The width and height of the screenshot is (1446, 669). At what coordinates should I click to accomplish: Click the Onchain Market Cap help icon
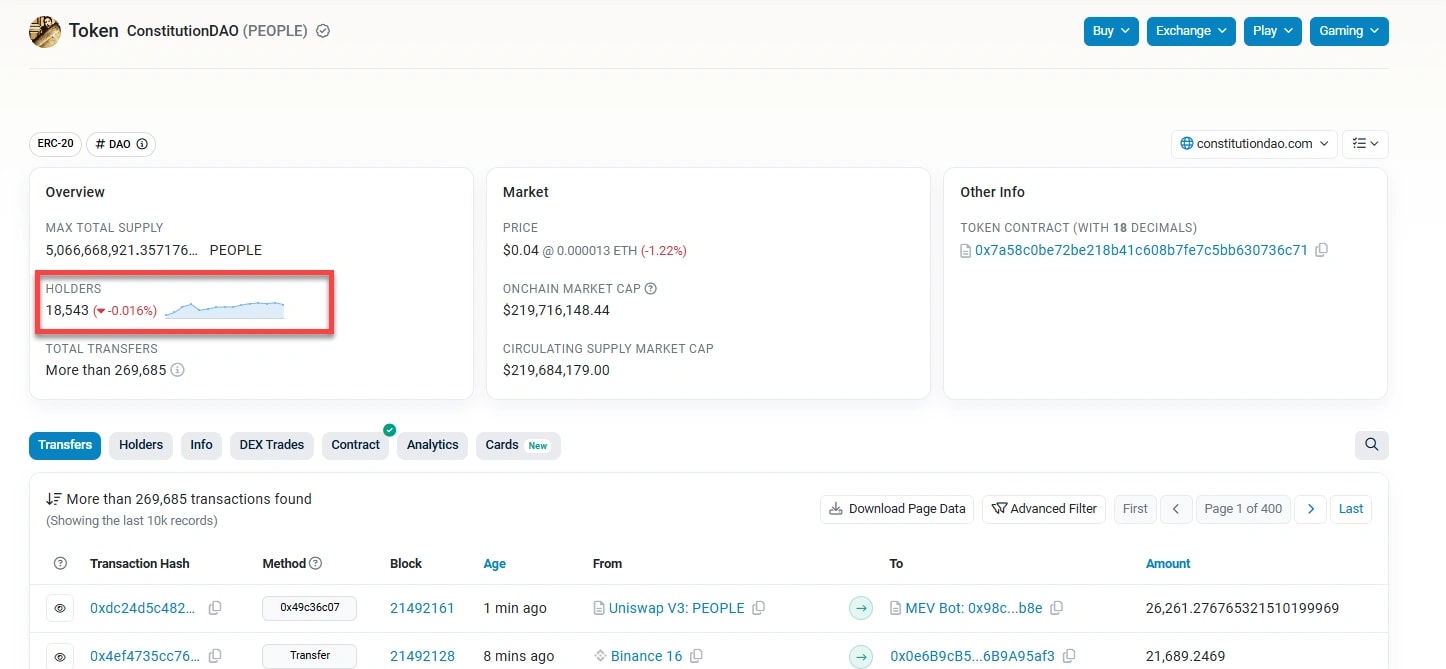tap(651, 289)
